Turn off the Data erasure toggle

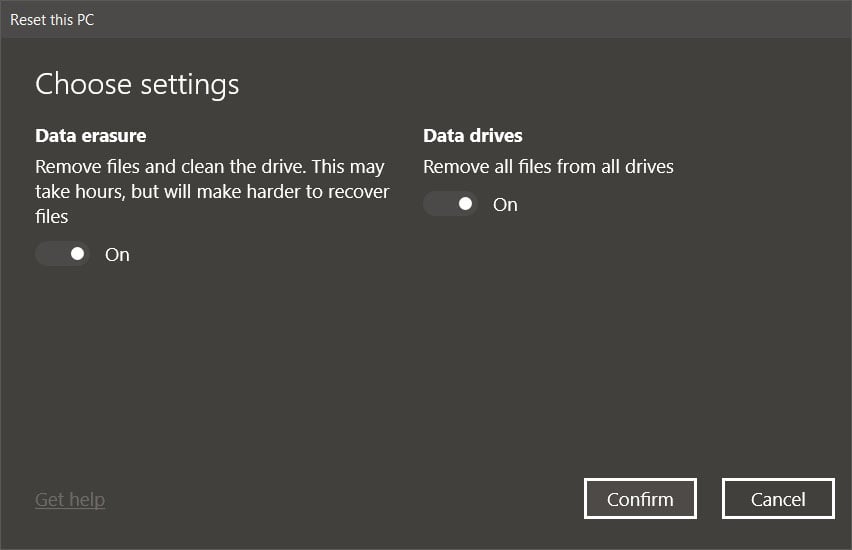(62, 254)
